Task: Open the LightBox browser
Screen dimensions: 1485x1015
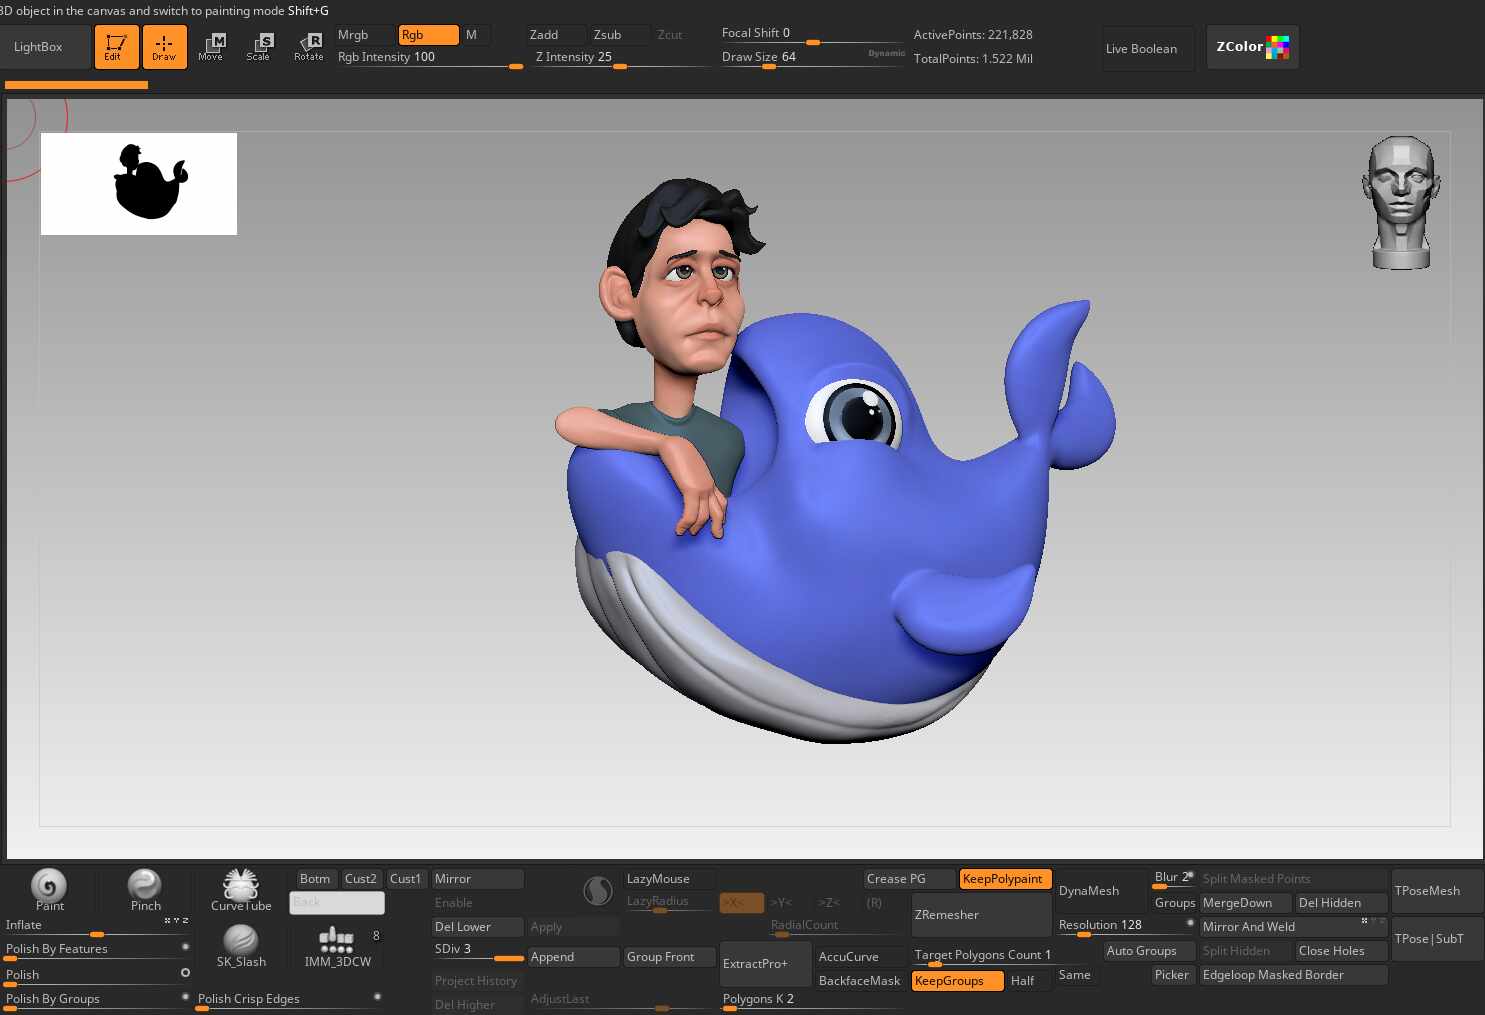Action: (x=40, y=47)
